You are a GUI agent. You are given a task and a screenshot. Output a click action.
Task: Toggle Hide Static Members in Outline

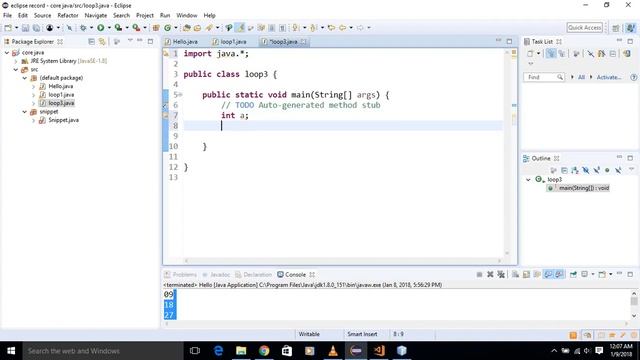(x=596, y=170)
